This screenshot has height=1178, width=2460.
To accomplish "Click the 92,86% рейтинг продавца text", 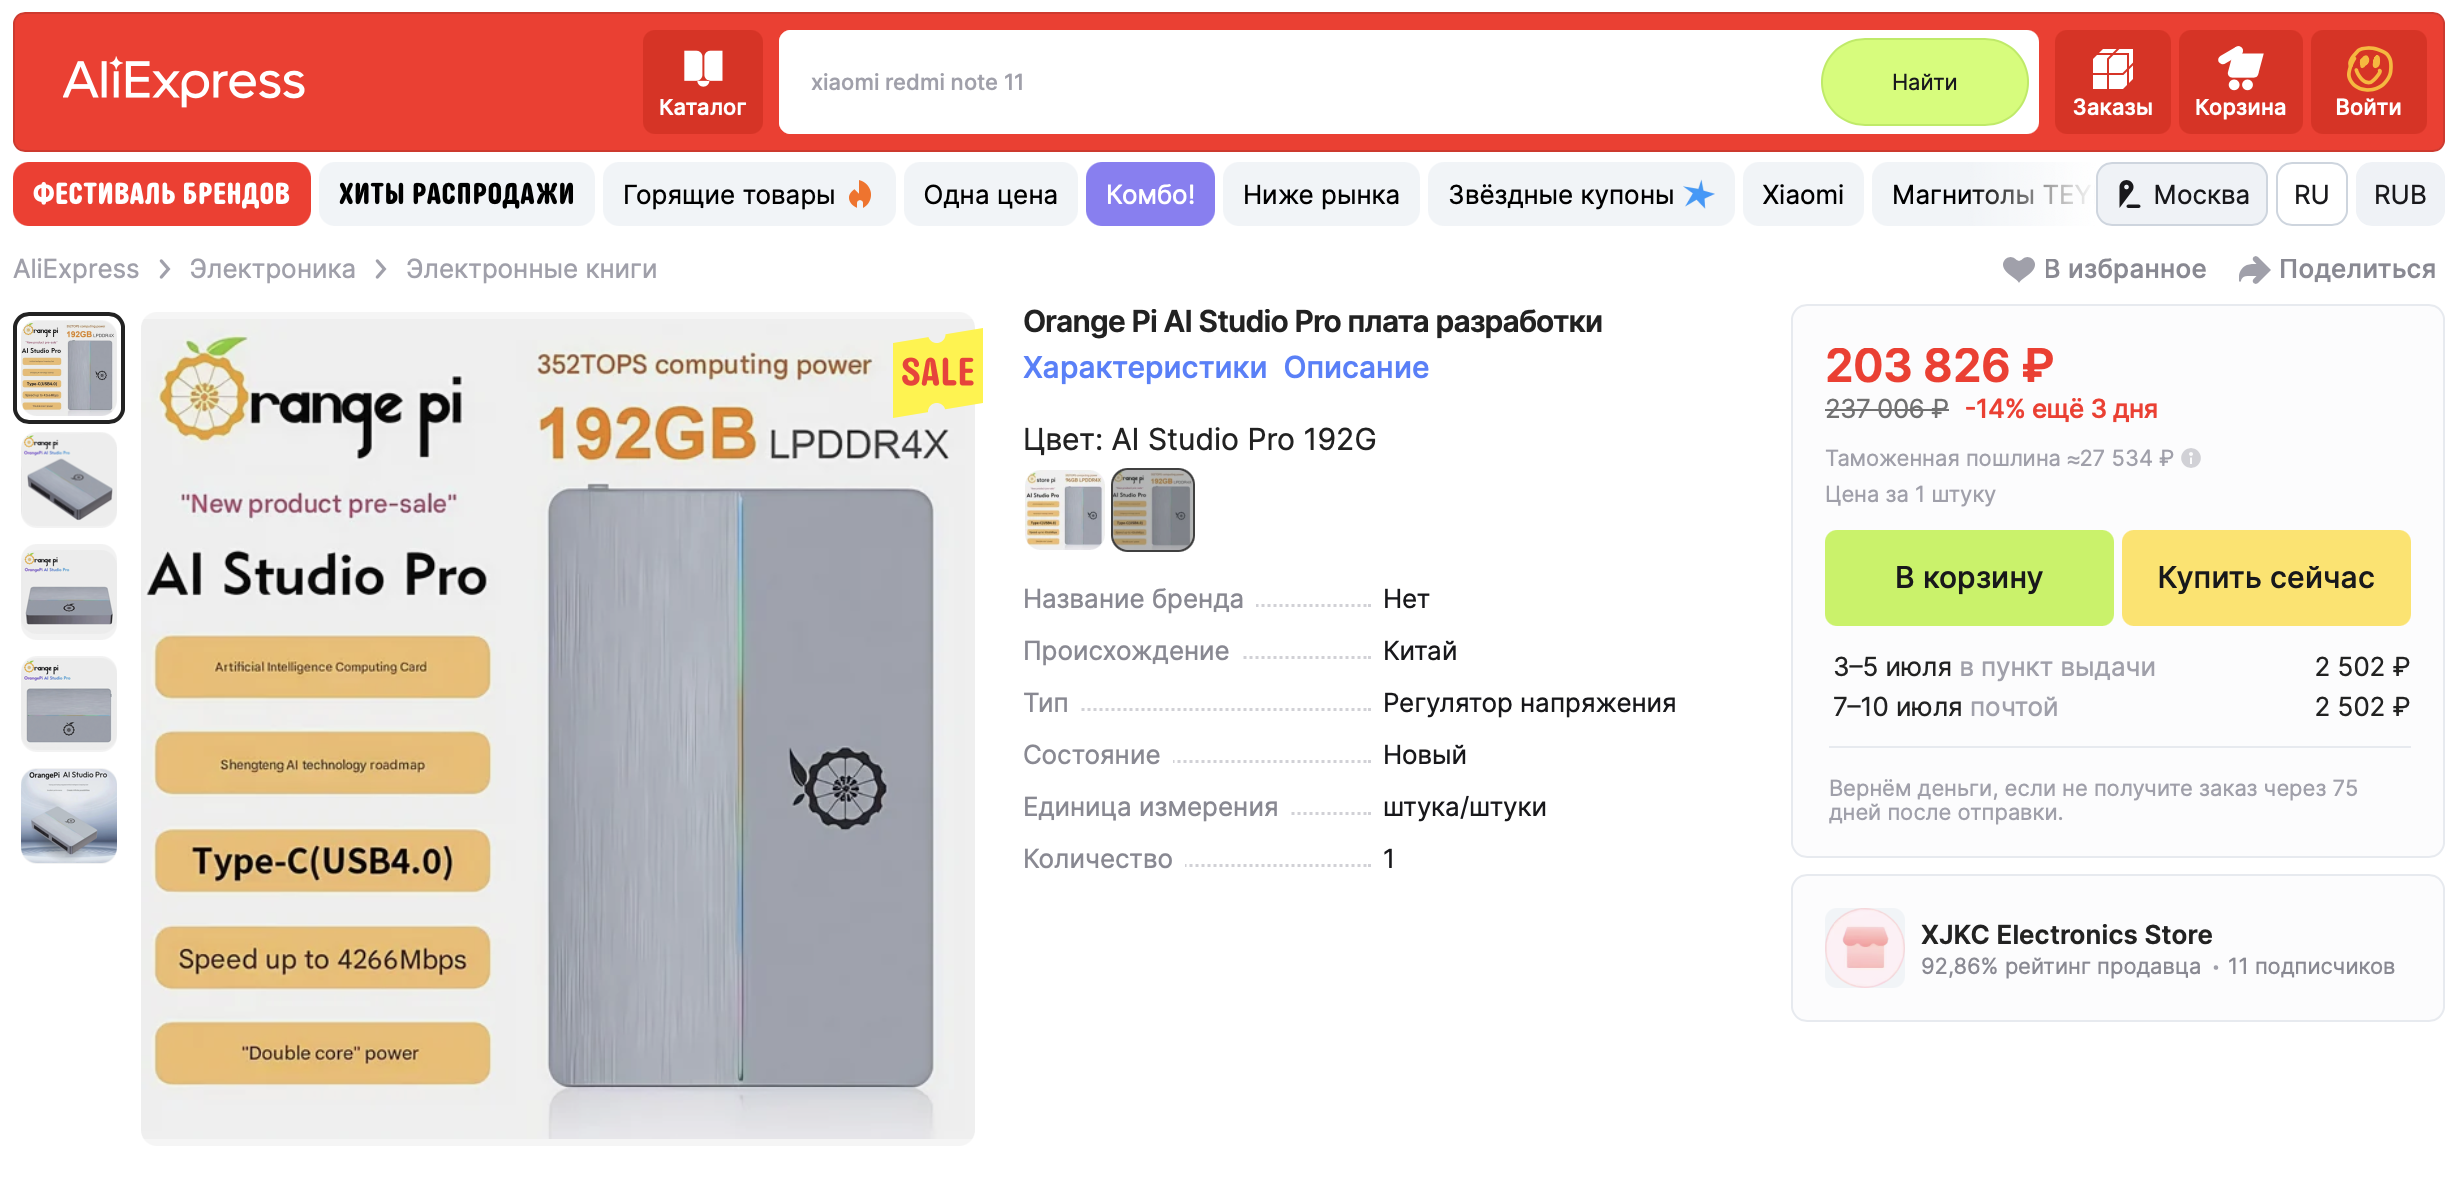I will 2060,966.
